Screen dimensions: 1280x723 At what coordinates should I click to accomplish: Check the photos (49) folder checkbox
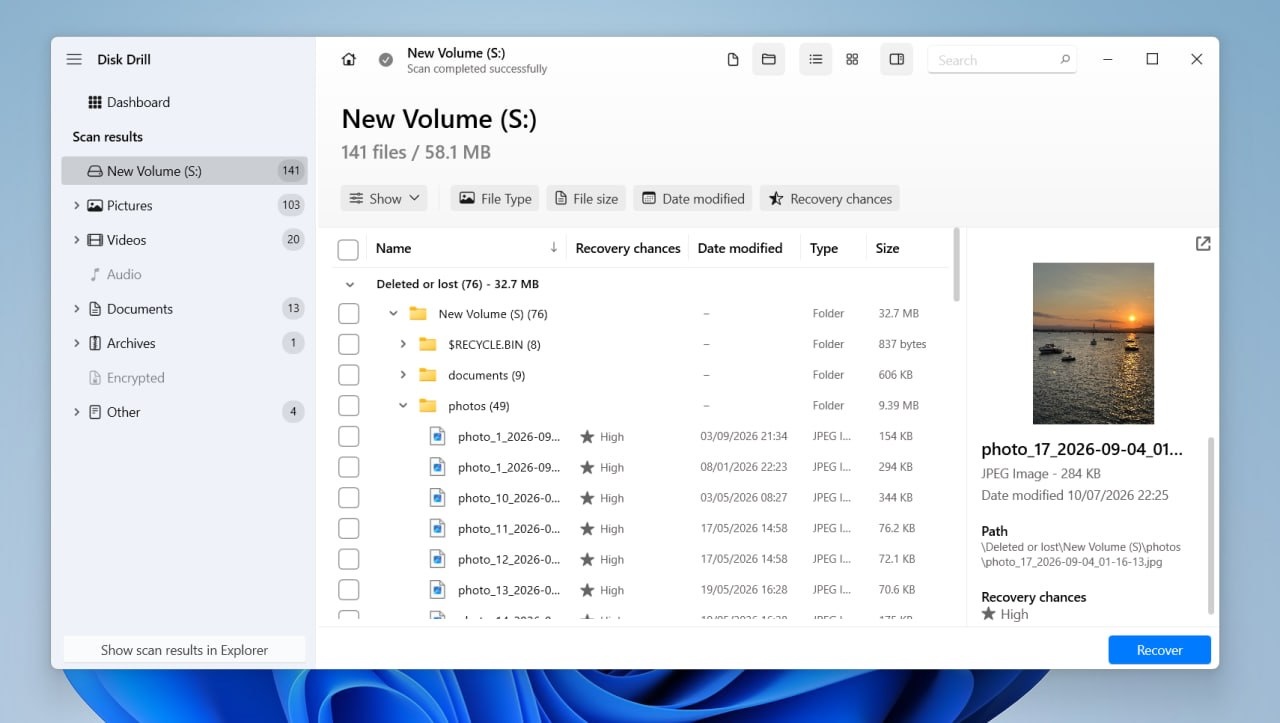coord(348,406)
